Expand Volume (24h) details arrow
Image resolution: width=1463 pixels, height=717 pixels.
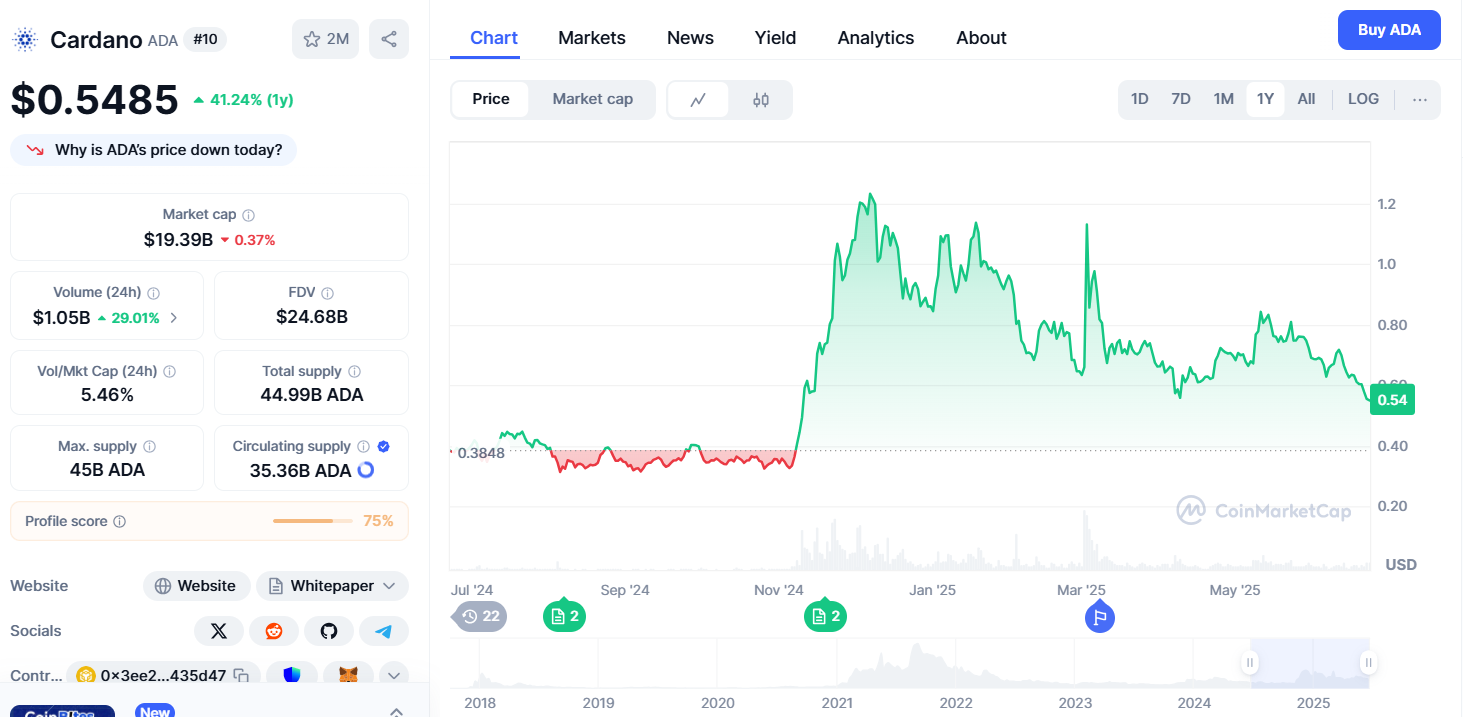(174, 318)
